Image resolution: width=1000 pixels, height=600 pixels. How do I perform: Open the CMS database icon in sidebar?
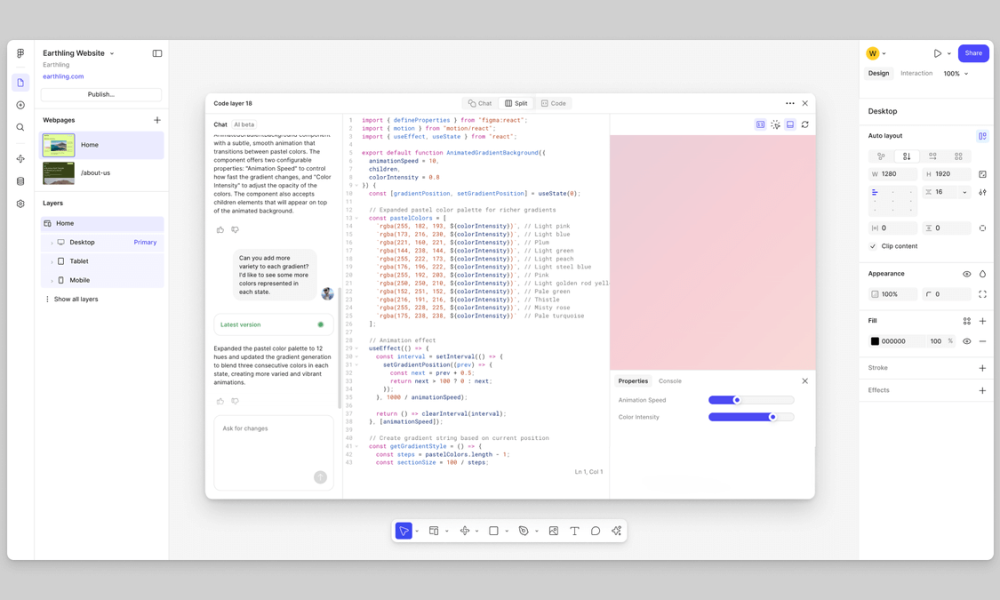[20, 181]
